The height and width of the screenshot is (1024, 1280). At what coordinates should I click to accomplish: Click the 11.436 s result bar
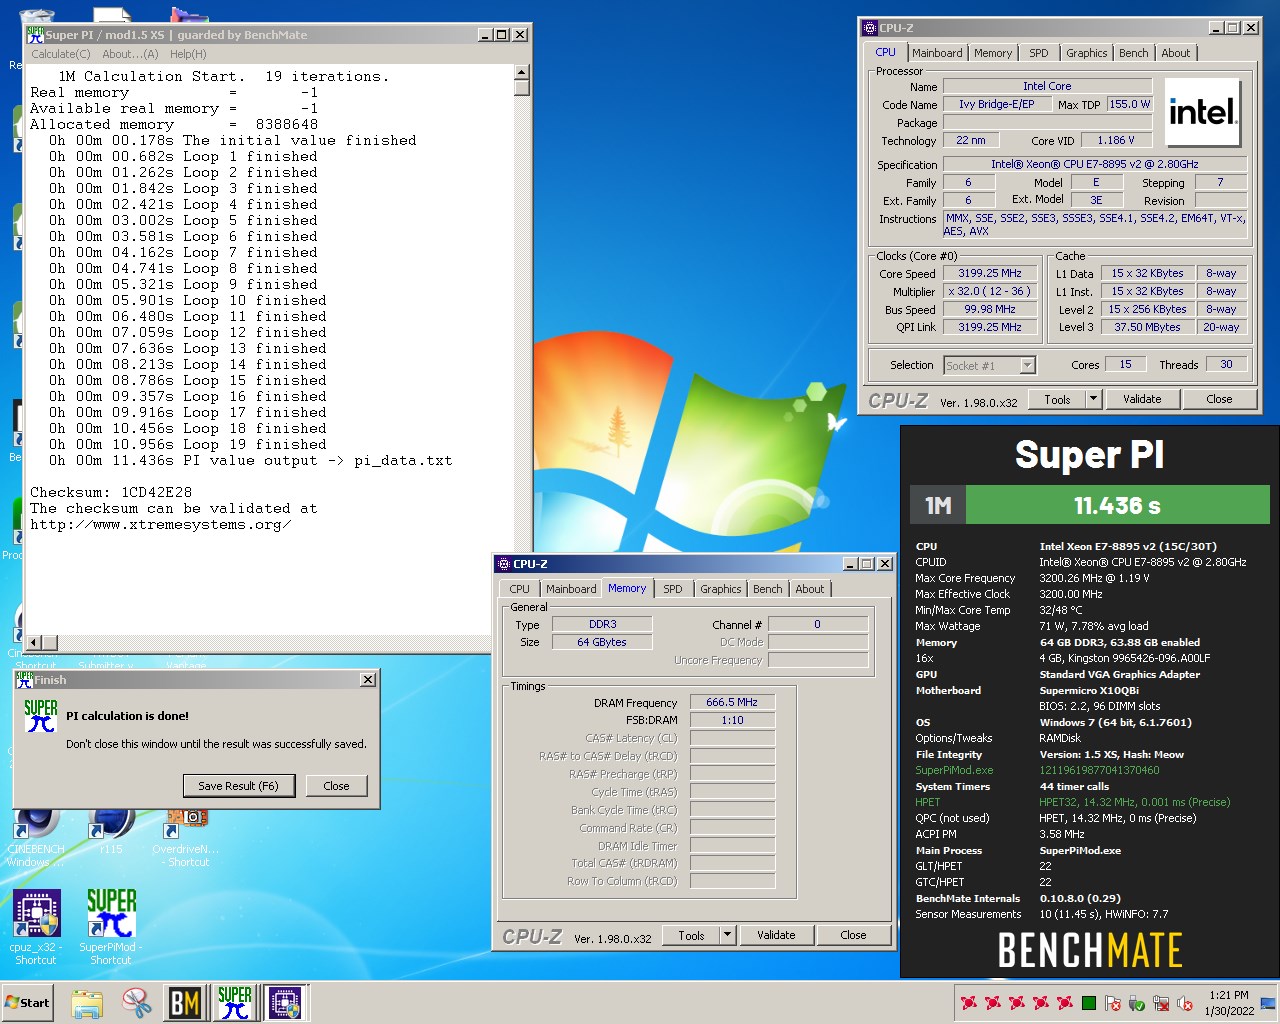coord(1117,506)
